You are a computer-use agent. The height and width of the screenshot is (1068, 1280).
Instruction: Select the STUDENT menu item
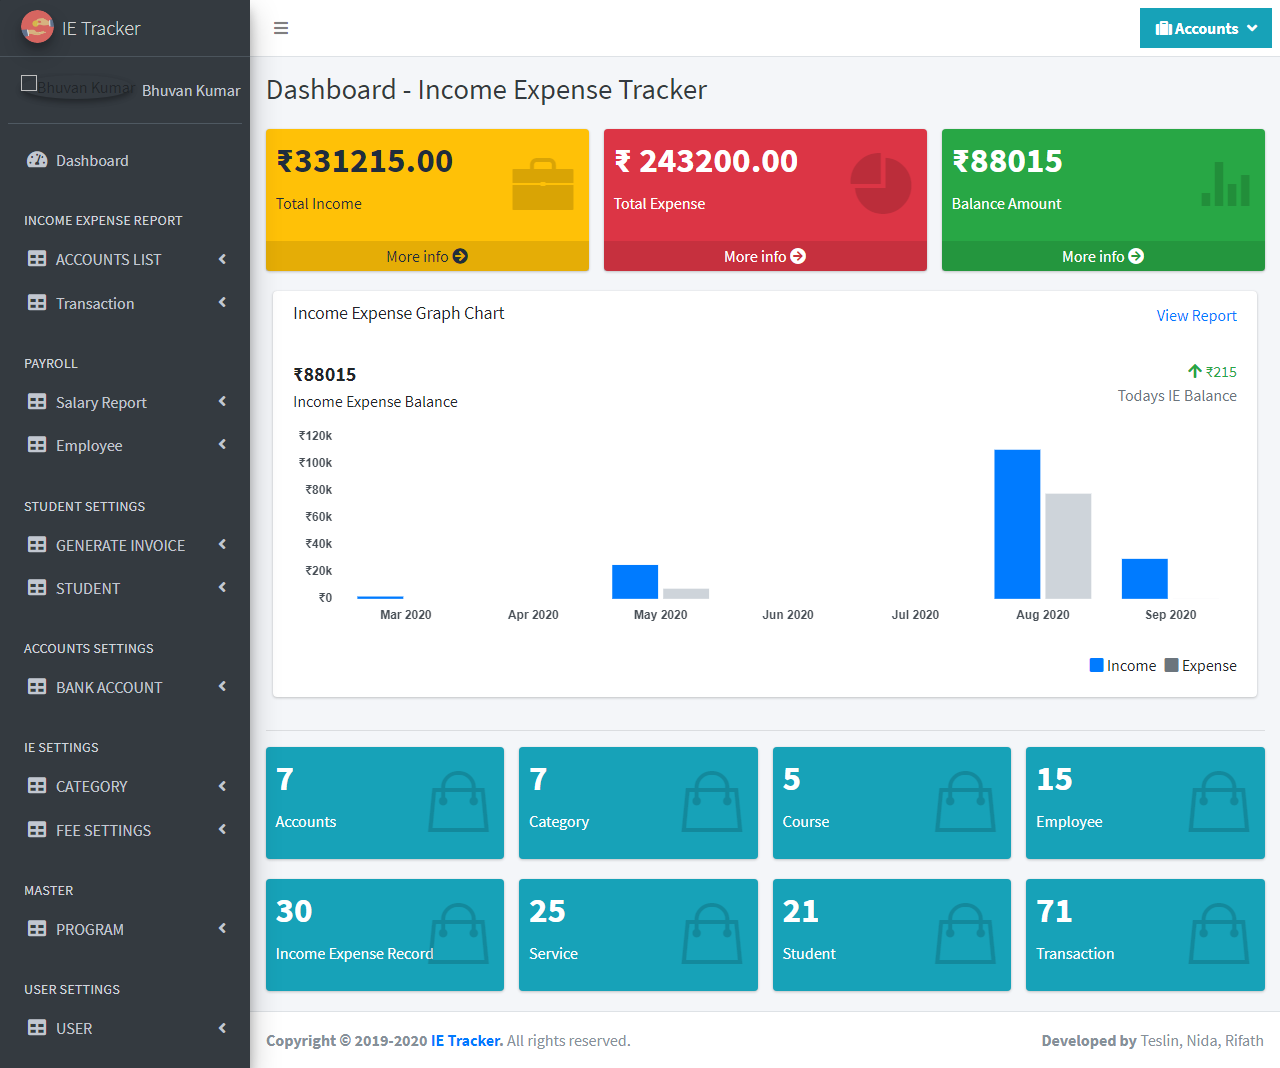88,588
